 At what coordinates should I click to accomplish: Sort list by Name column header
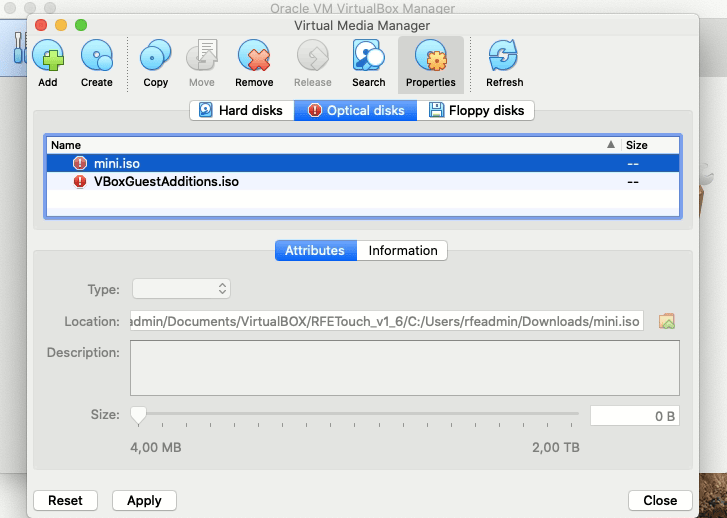330,145
